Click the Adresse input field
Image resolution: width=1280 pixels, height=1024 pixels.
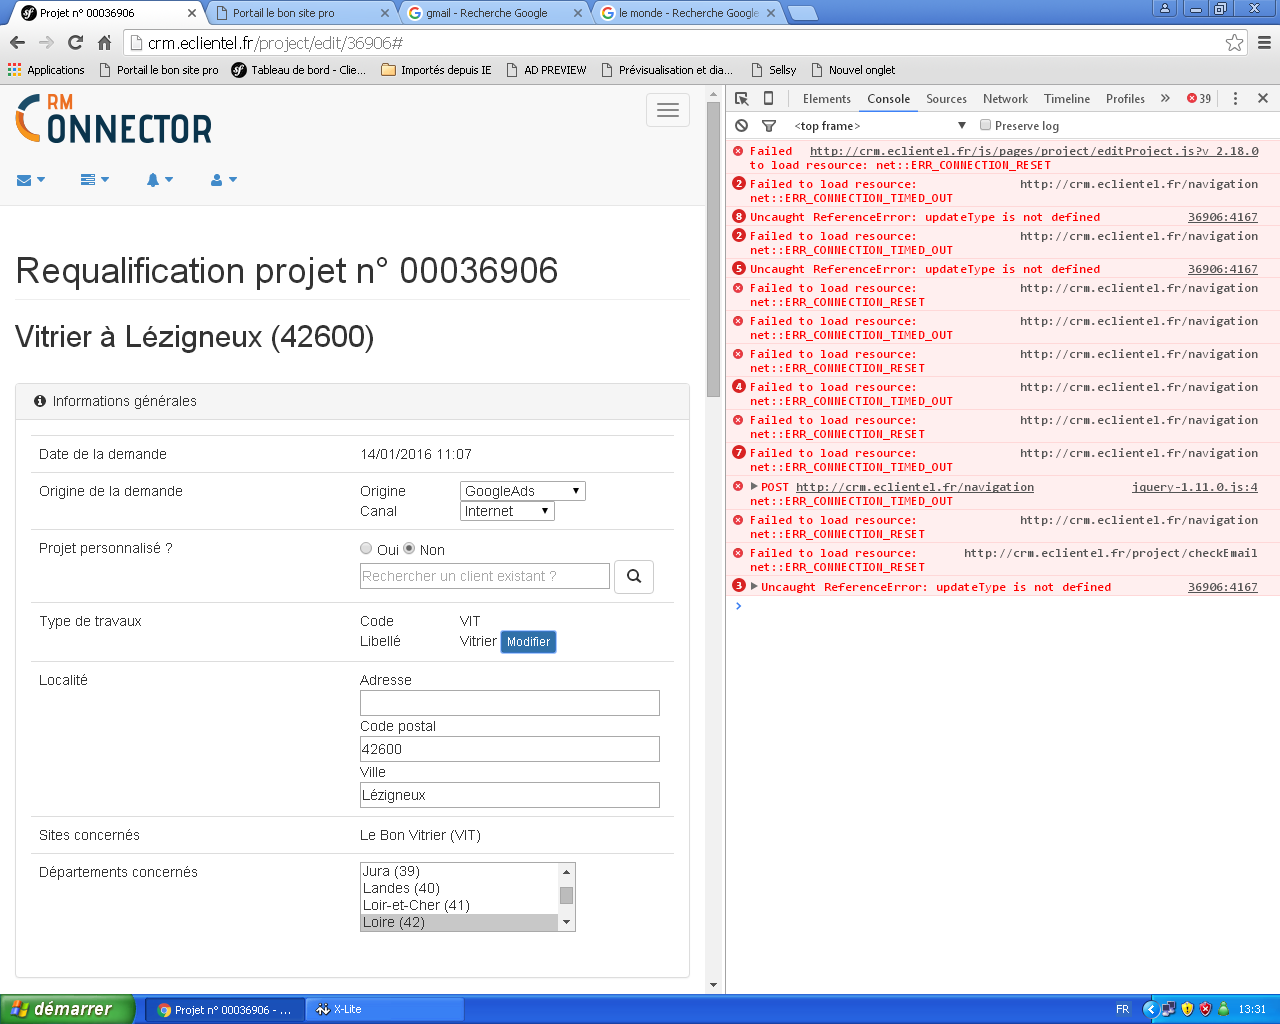510,703
